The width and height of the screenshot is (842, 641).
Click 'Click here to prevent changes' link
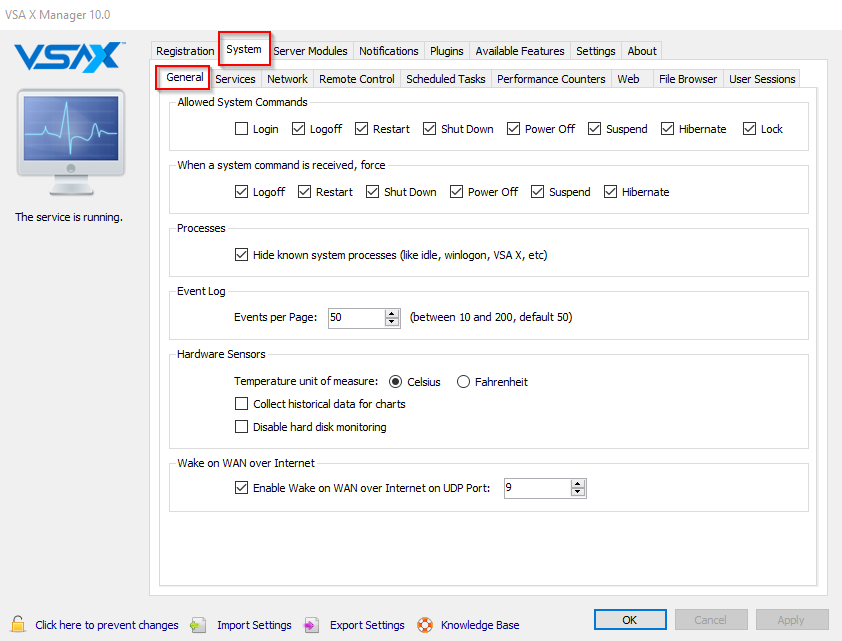[107, 625]
